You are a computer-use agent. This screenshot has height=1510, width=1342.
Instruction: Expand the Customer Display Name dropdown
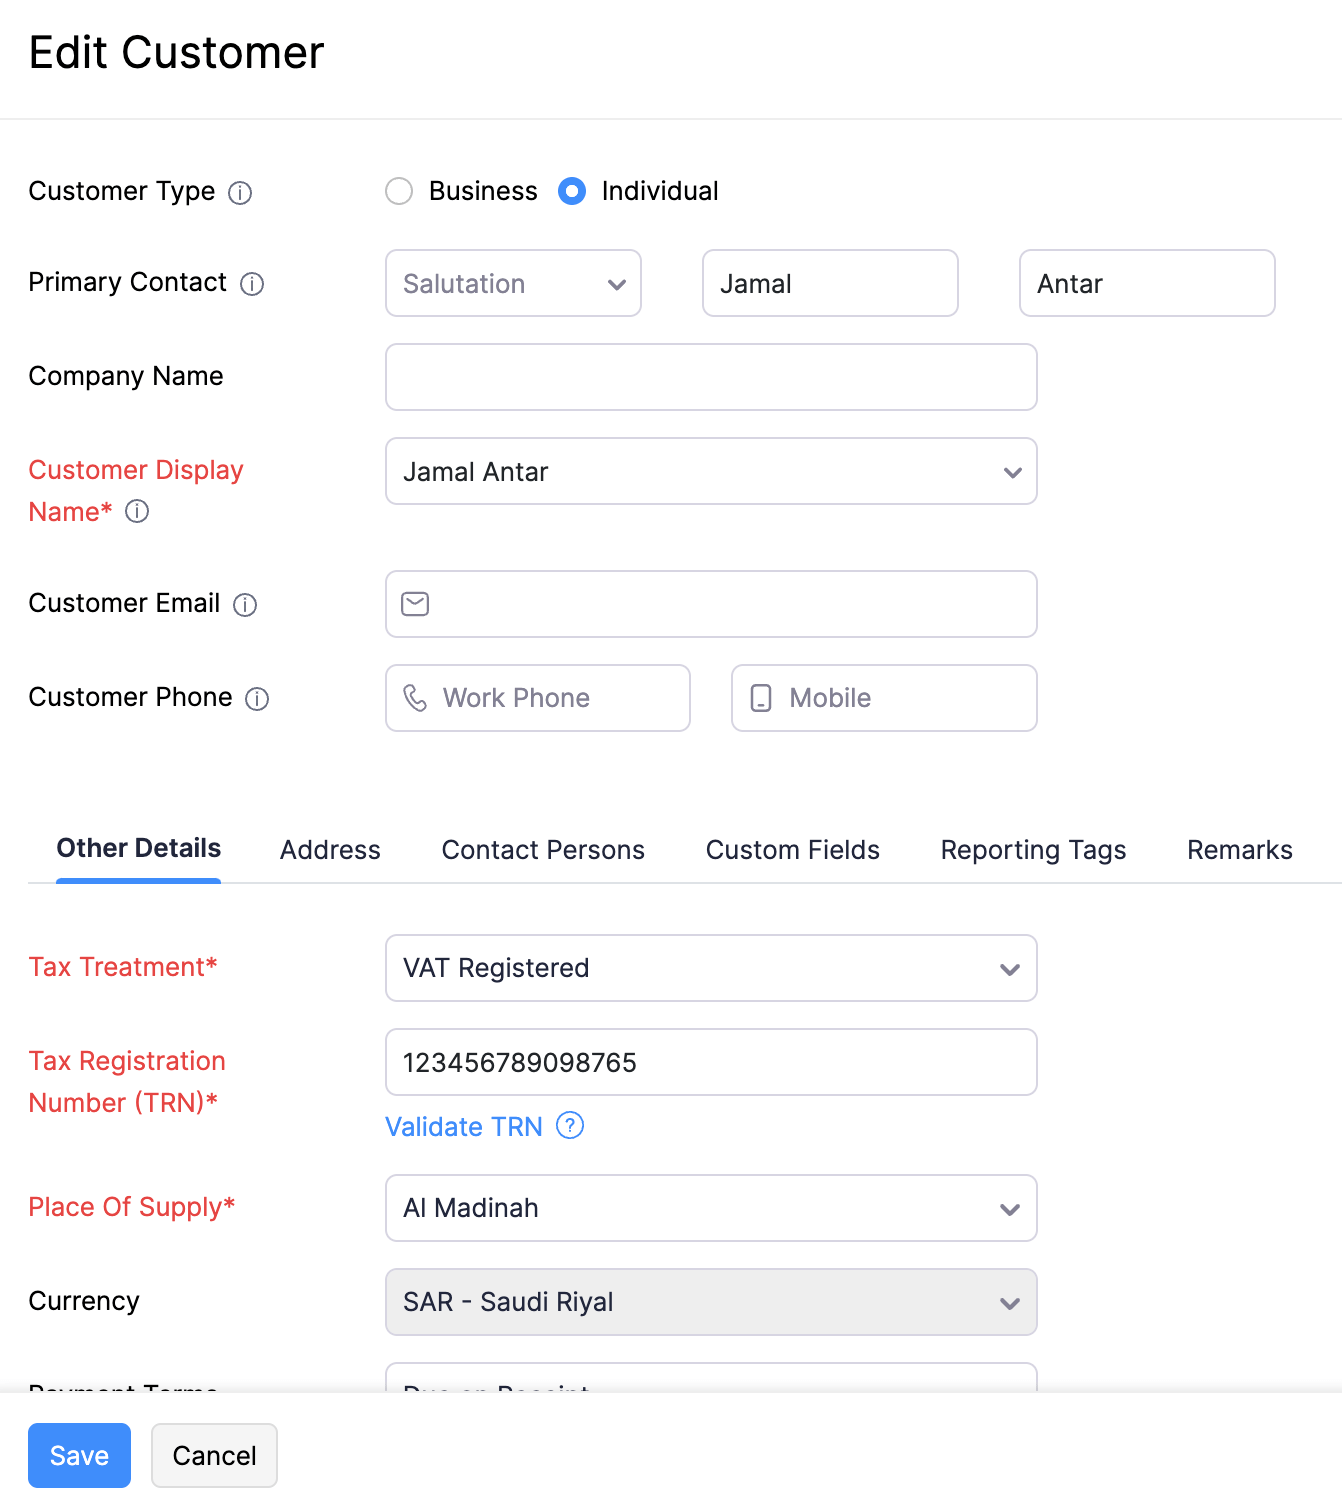coord(1012,471)
